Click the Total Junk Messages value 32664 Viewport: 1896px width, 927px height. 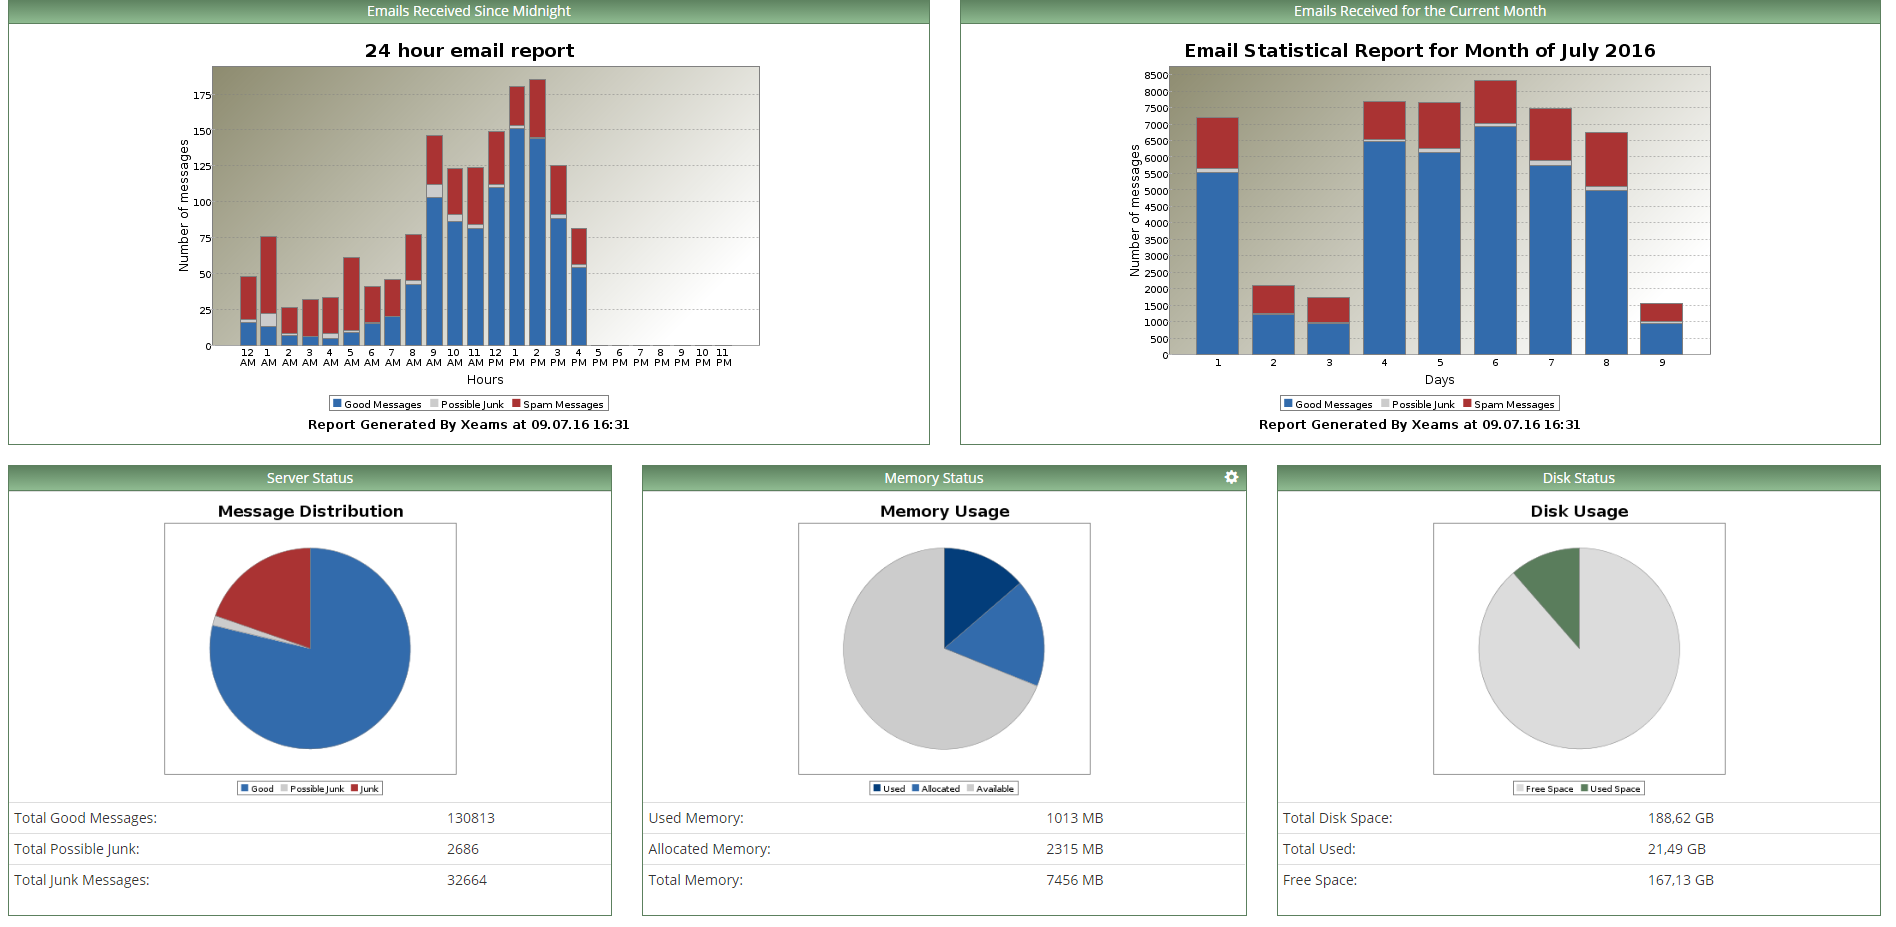467,880
